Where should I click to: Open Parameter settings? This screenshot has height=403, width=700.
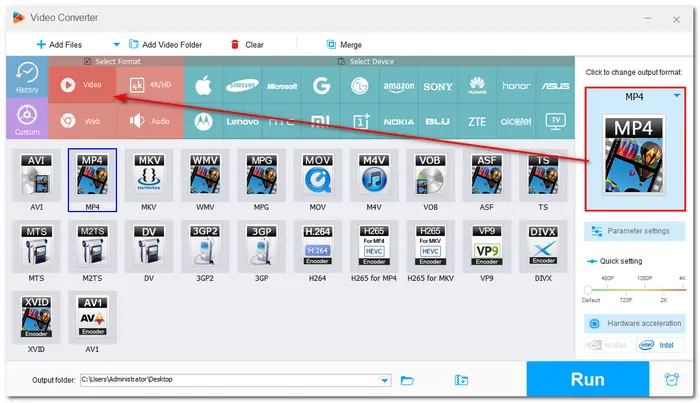pyautogui.click(x=634, y=231)
